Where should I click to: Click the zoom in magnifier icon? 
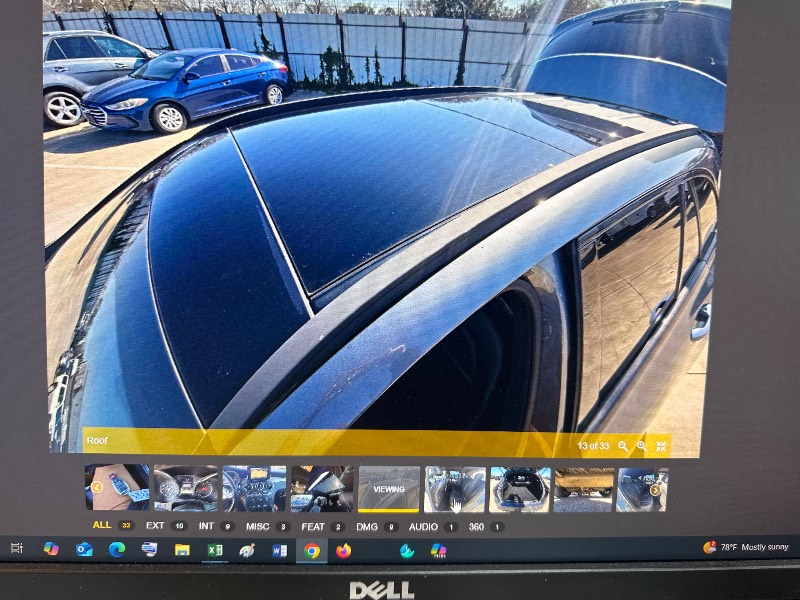pyautogui.click(x=642, y=446)
